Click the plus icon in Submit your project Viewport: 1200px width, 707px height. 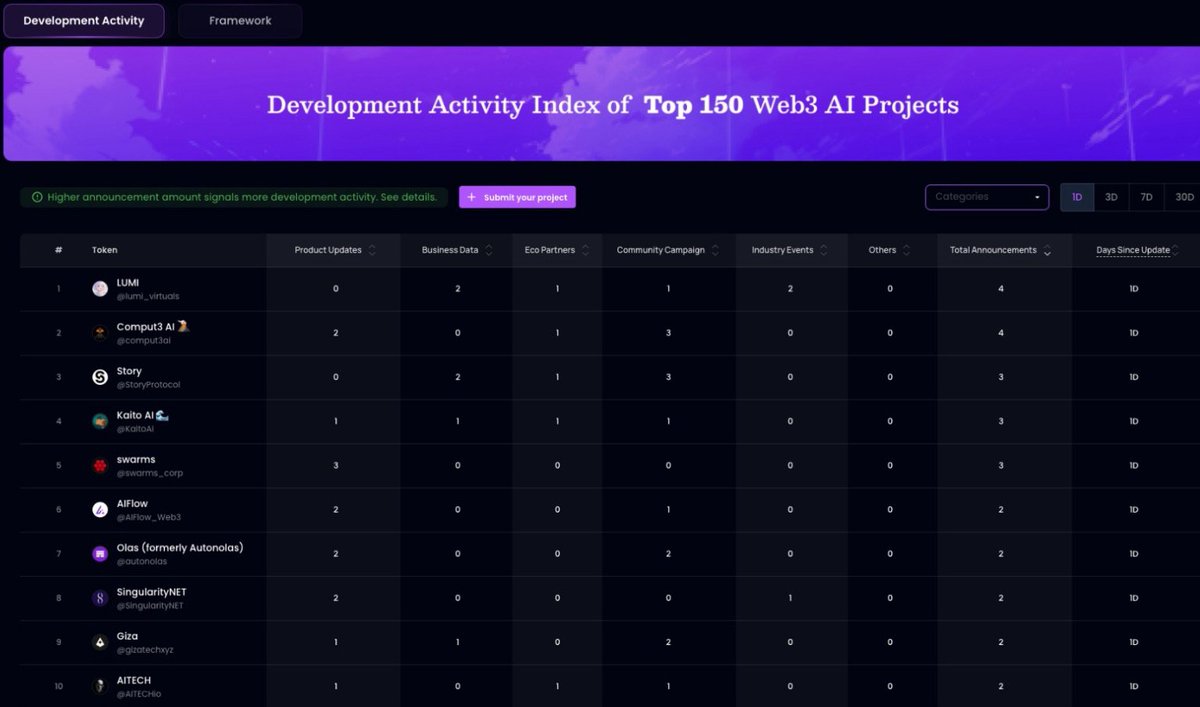click(x=472, y=197)
